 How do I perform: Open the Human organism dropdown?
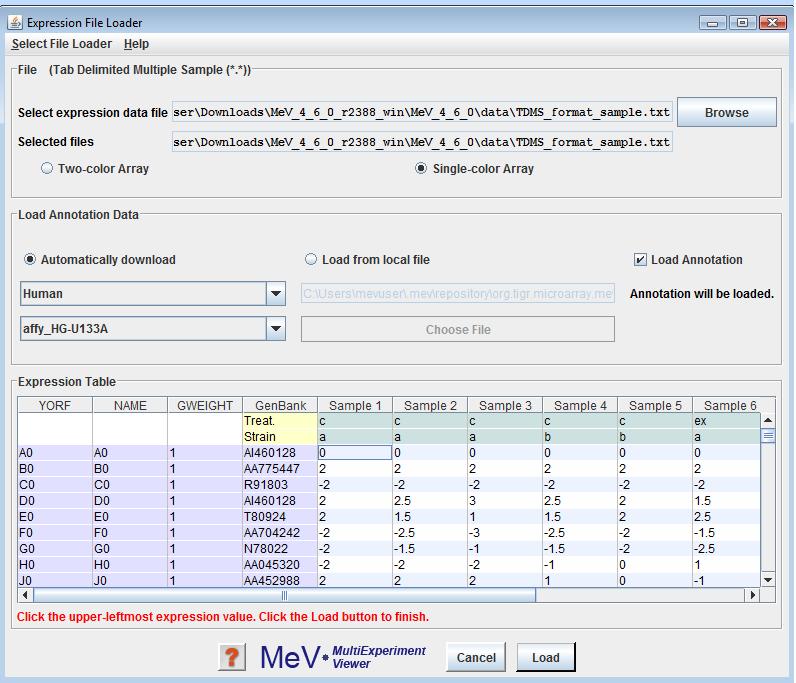pyautogui.click(x=275, y=295)
